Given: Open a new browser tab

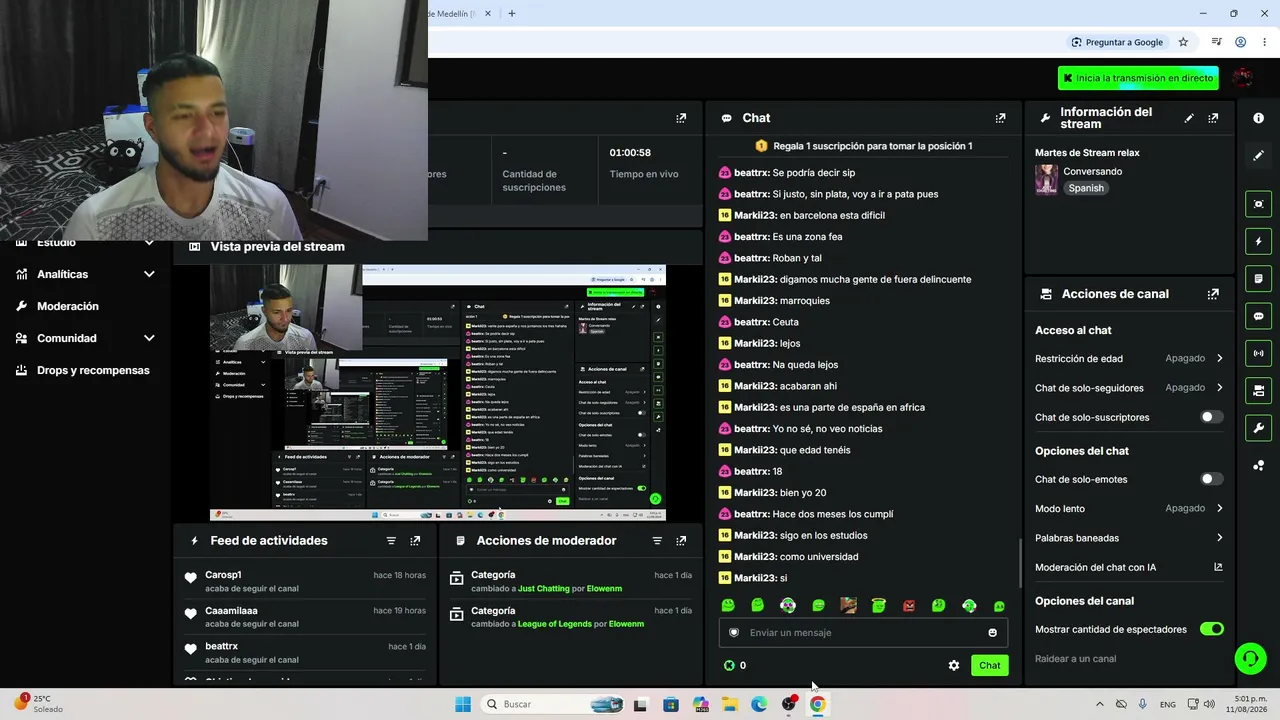Looking at the screenshot, I should [x=511, y=13].
